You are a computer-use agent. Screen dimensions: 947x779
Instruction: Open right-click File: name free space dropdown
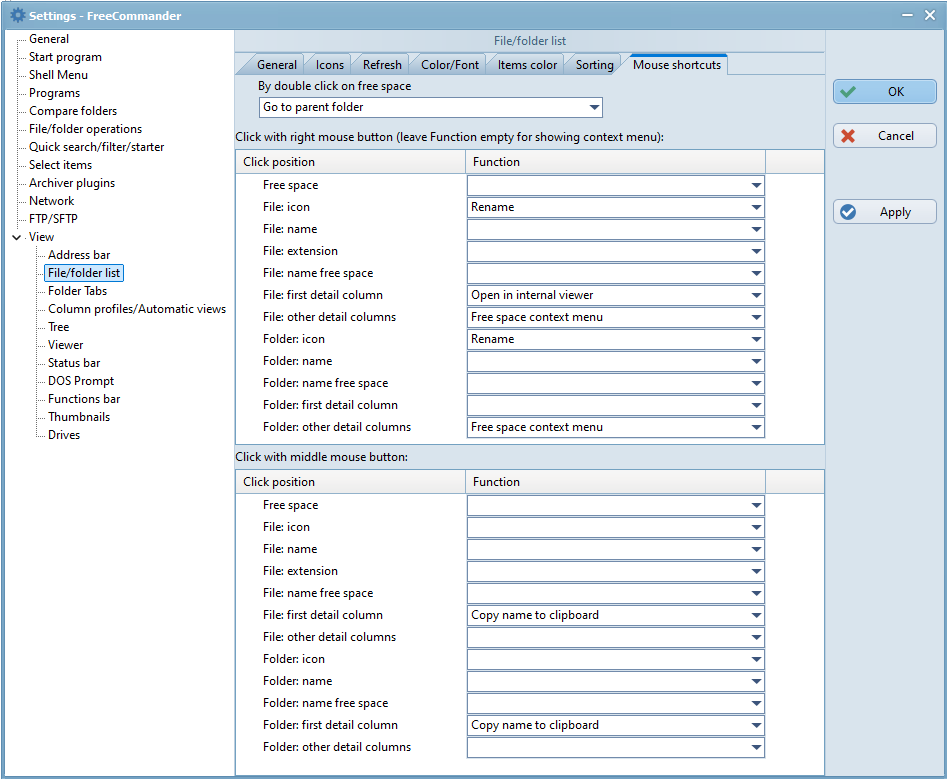tap(615, 274)
